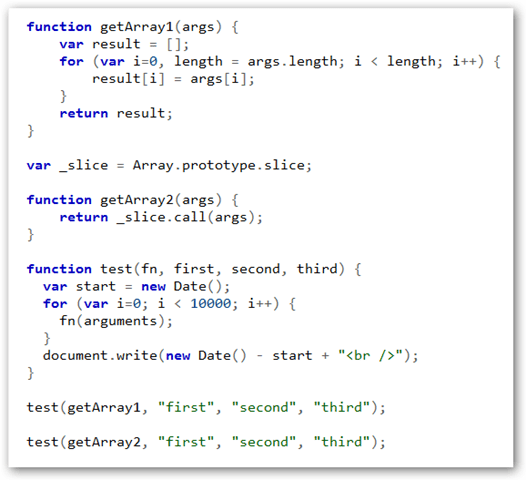Click the number 10000 in the loop
Viewport: 526px width, 480px height.
coord(210,304)
